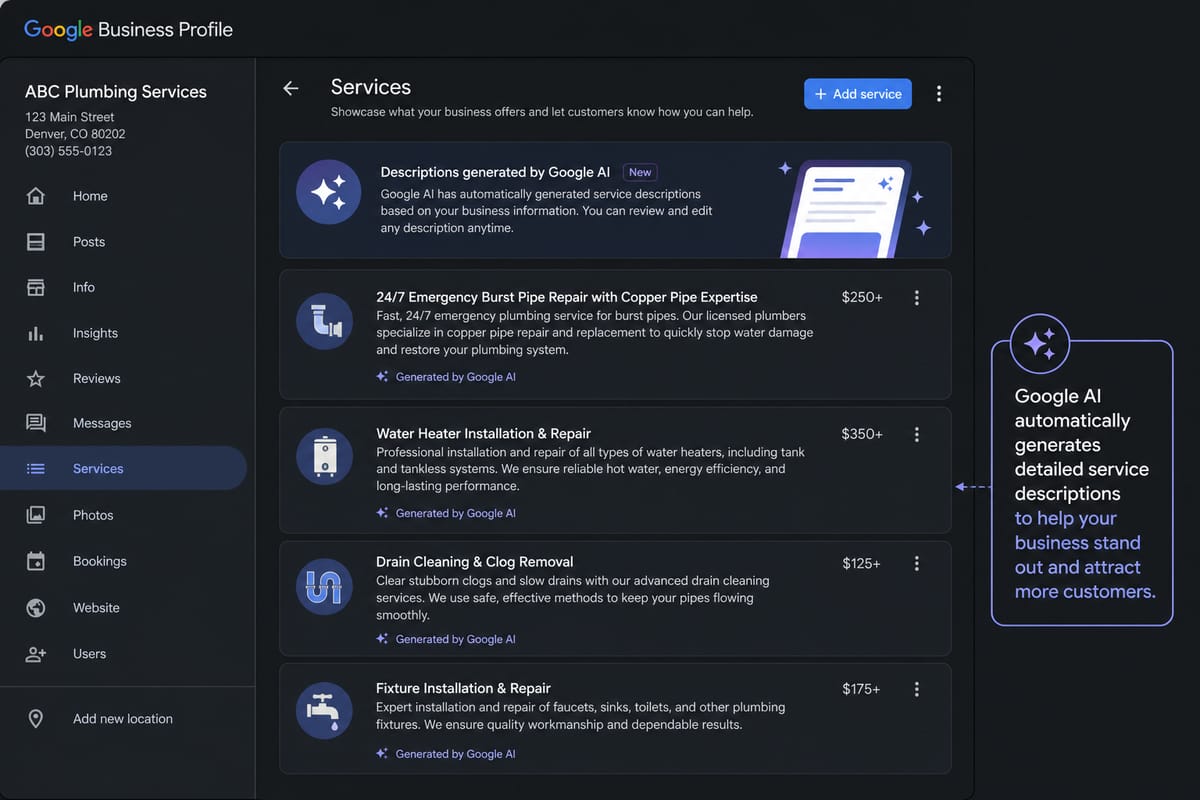Go to Home in the sidebar

pyautogui.click(x=90, y=196)
